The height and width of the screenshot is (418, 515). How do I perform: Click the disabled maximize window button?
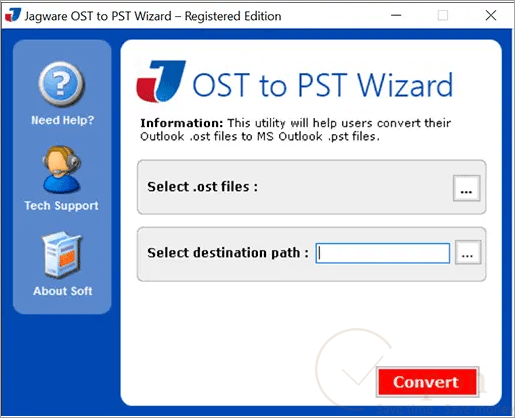443,15
